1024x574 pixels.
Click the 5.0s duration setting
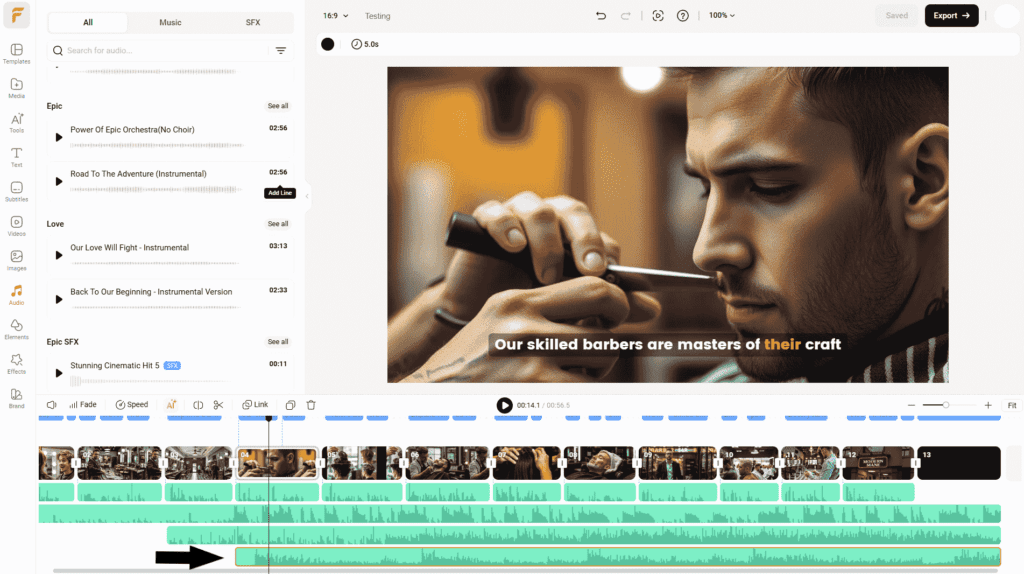coord(365,44)
